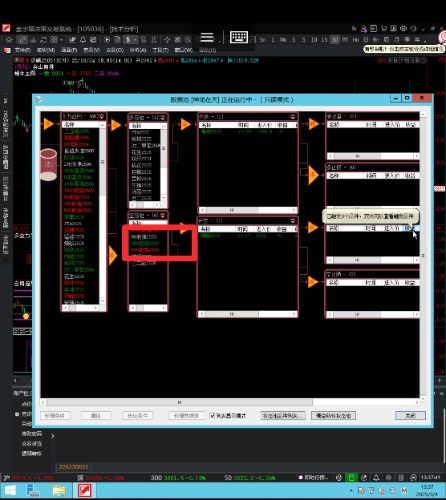The width and height of the screenshot is (446, 500).
Task: Collapse the account tree node with the box icon
Action: [17, 414]
